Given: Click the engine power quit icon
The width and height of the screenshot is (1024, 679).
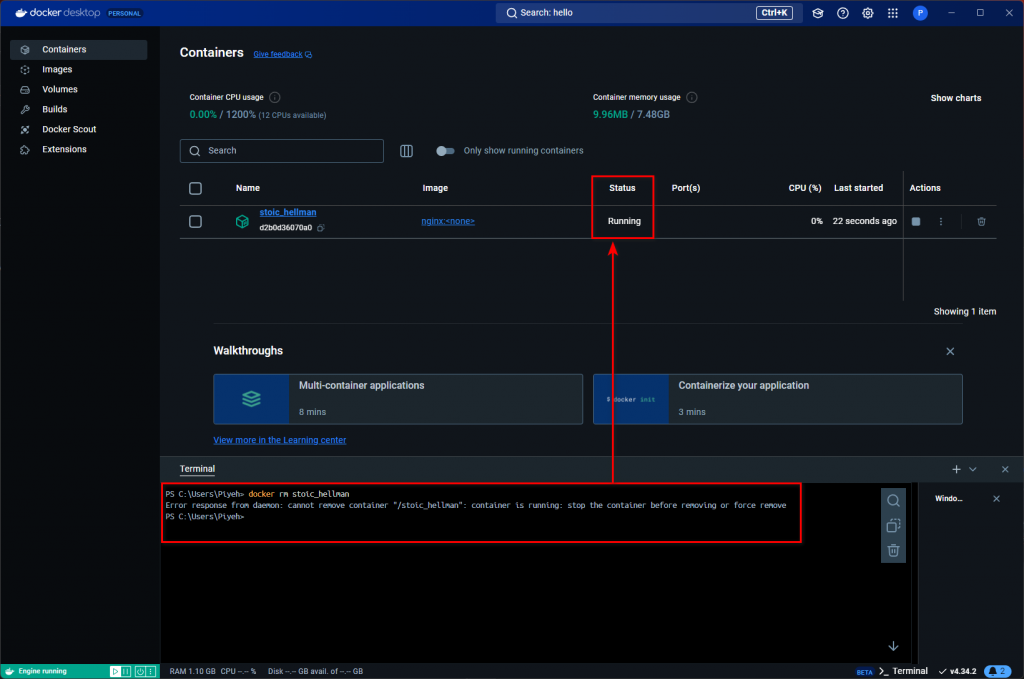Looking at the screenshot, I should (x=140, y=671).
